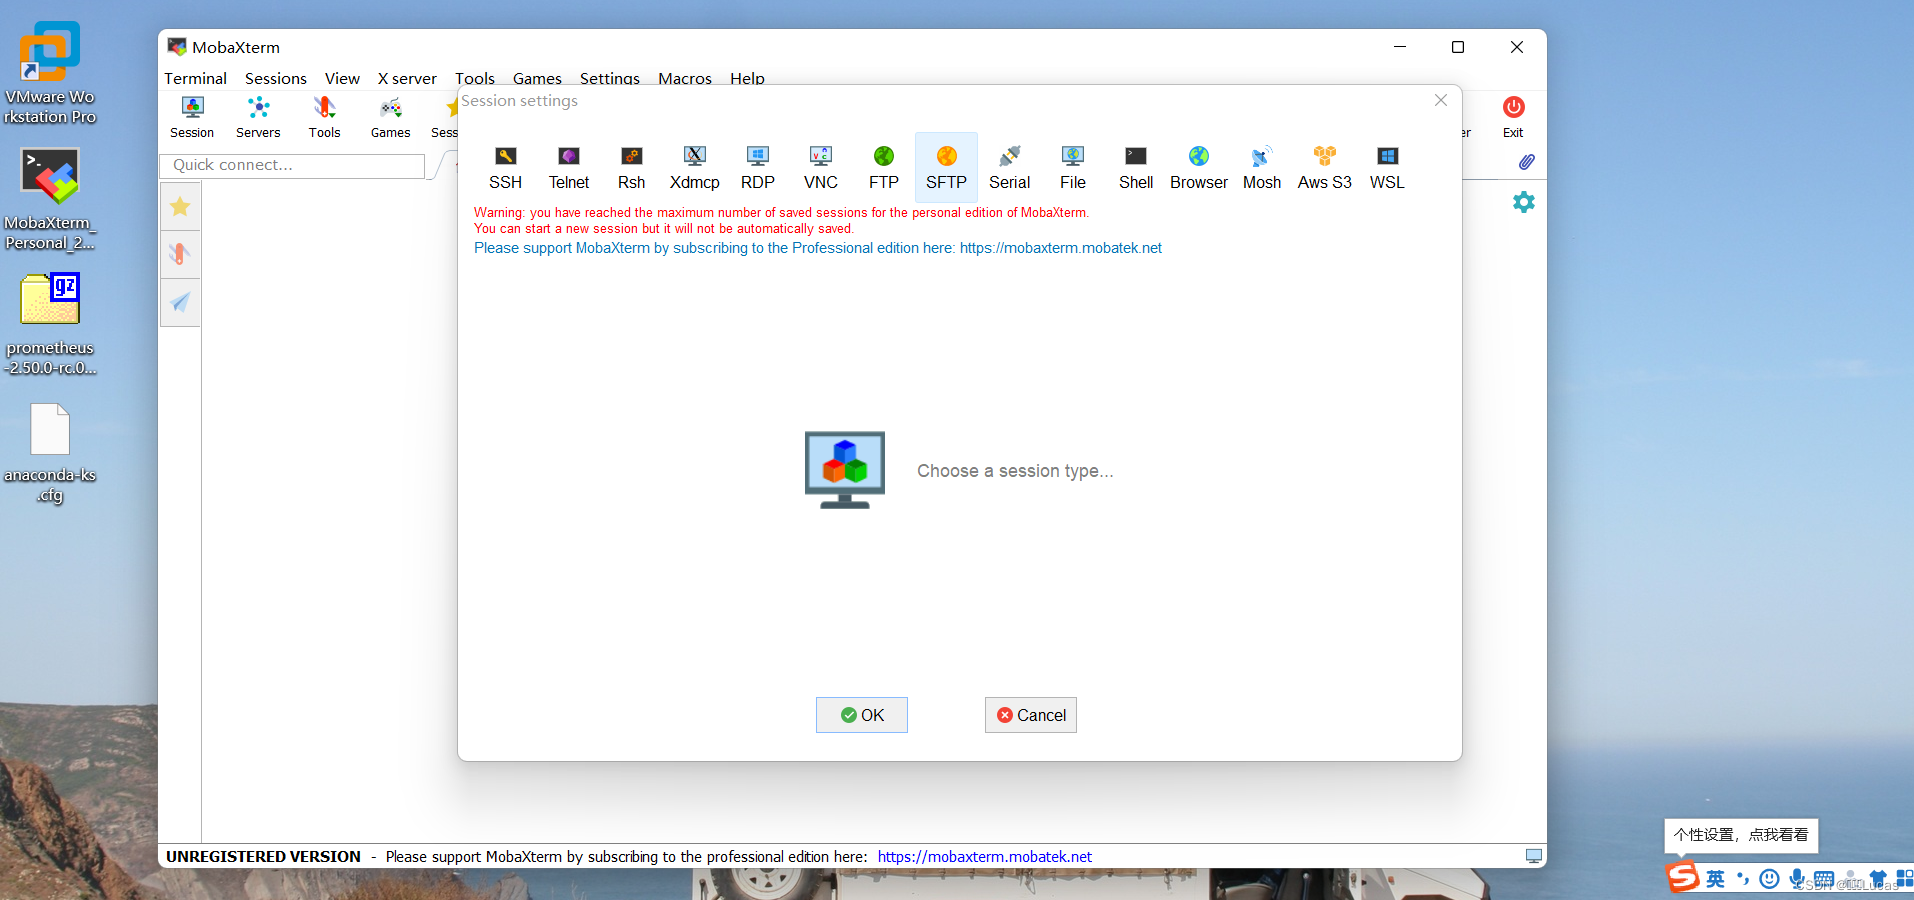Open the View menu
This screenshot has width=1914, height=900.
tap(342, 78)
